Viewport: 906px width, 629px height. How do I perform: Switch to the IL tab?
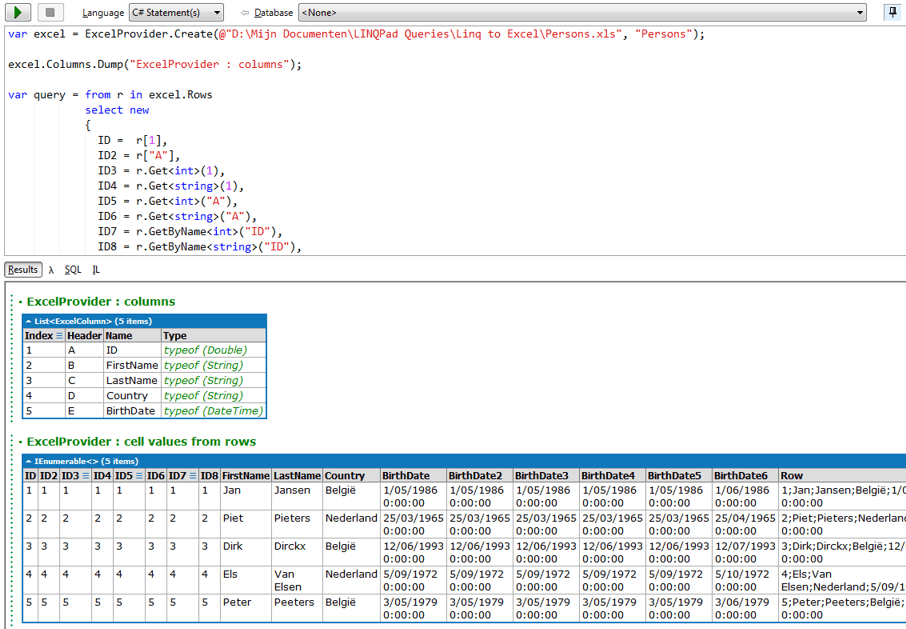click(96, 270)
